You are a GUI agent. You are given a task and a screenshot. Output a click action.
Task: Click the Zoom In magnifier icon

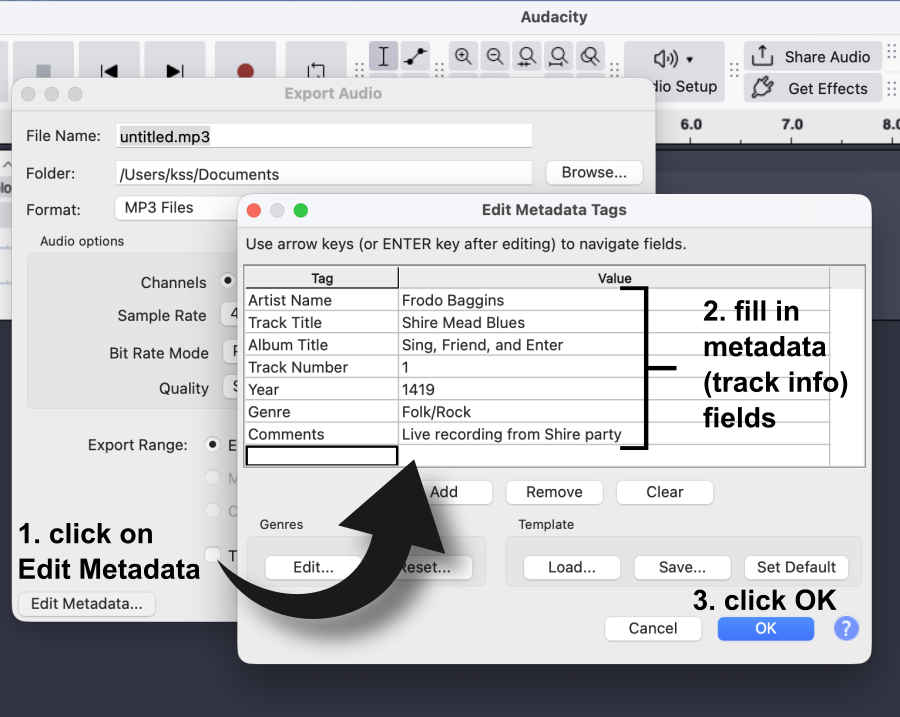[x=463, y=56]
